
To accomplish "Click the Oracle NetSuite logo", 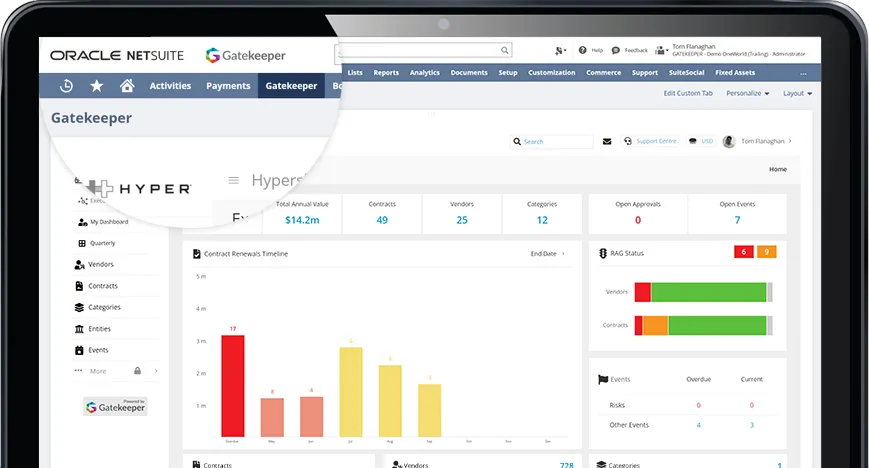I will [x=117, y=55].
